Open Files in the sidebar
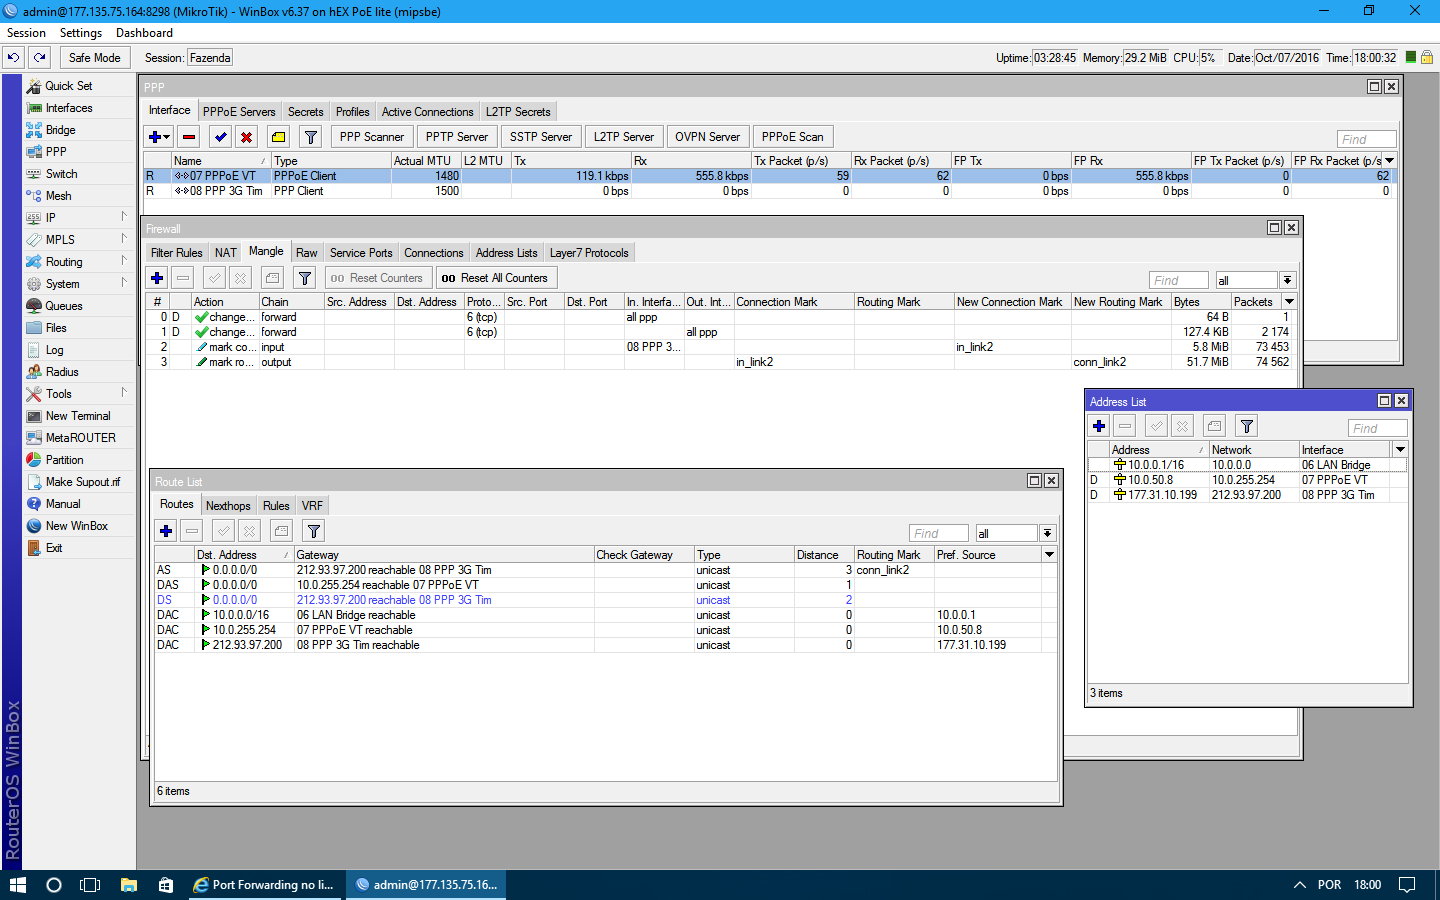 pyautogui.click(x=56, y=328)
